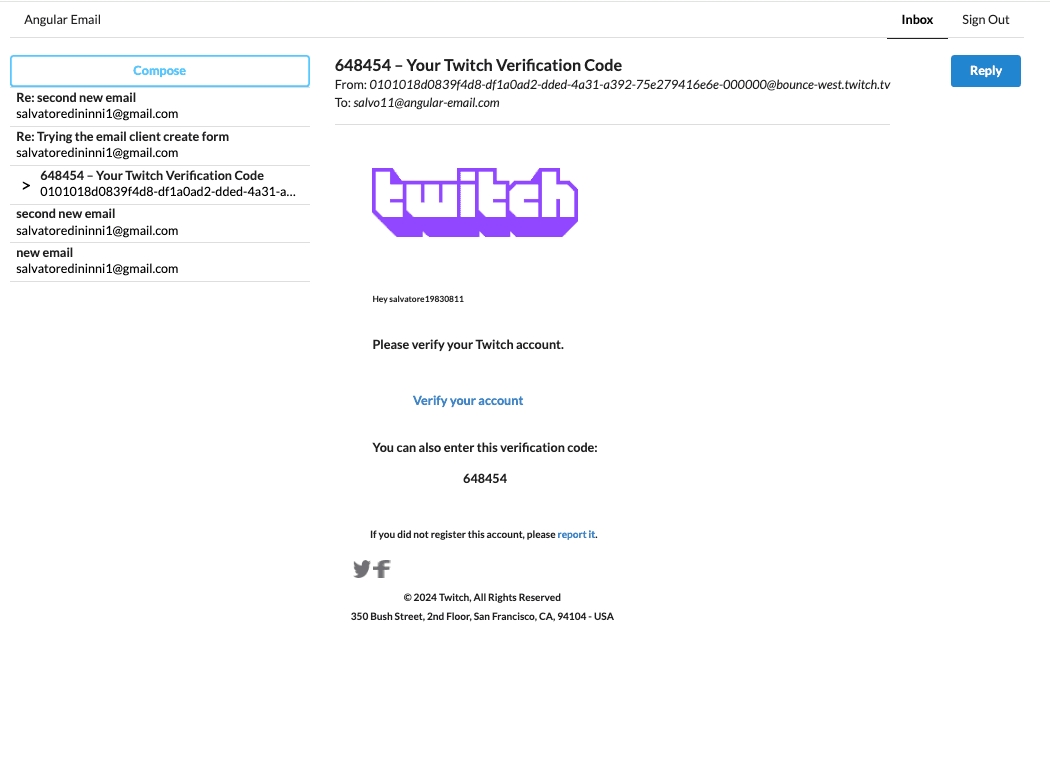The image size is (1050, 757).
Task: Click the recipient address salvo11@angular-email.com
Action: point(426,103)
